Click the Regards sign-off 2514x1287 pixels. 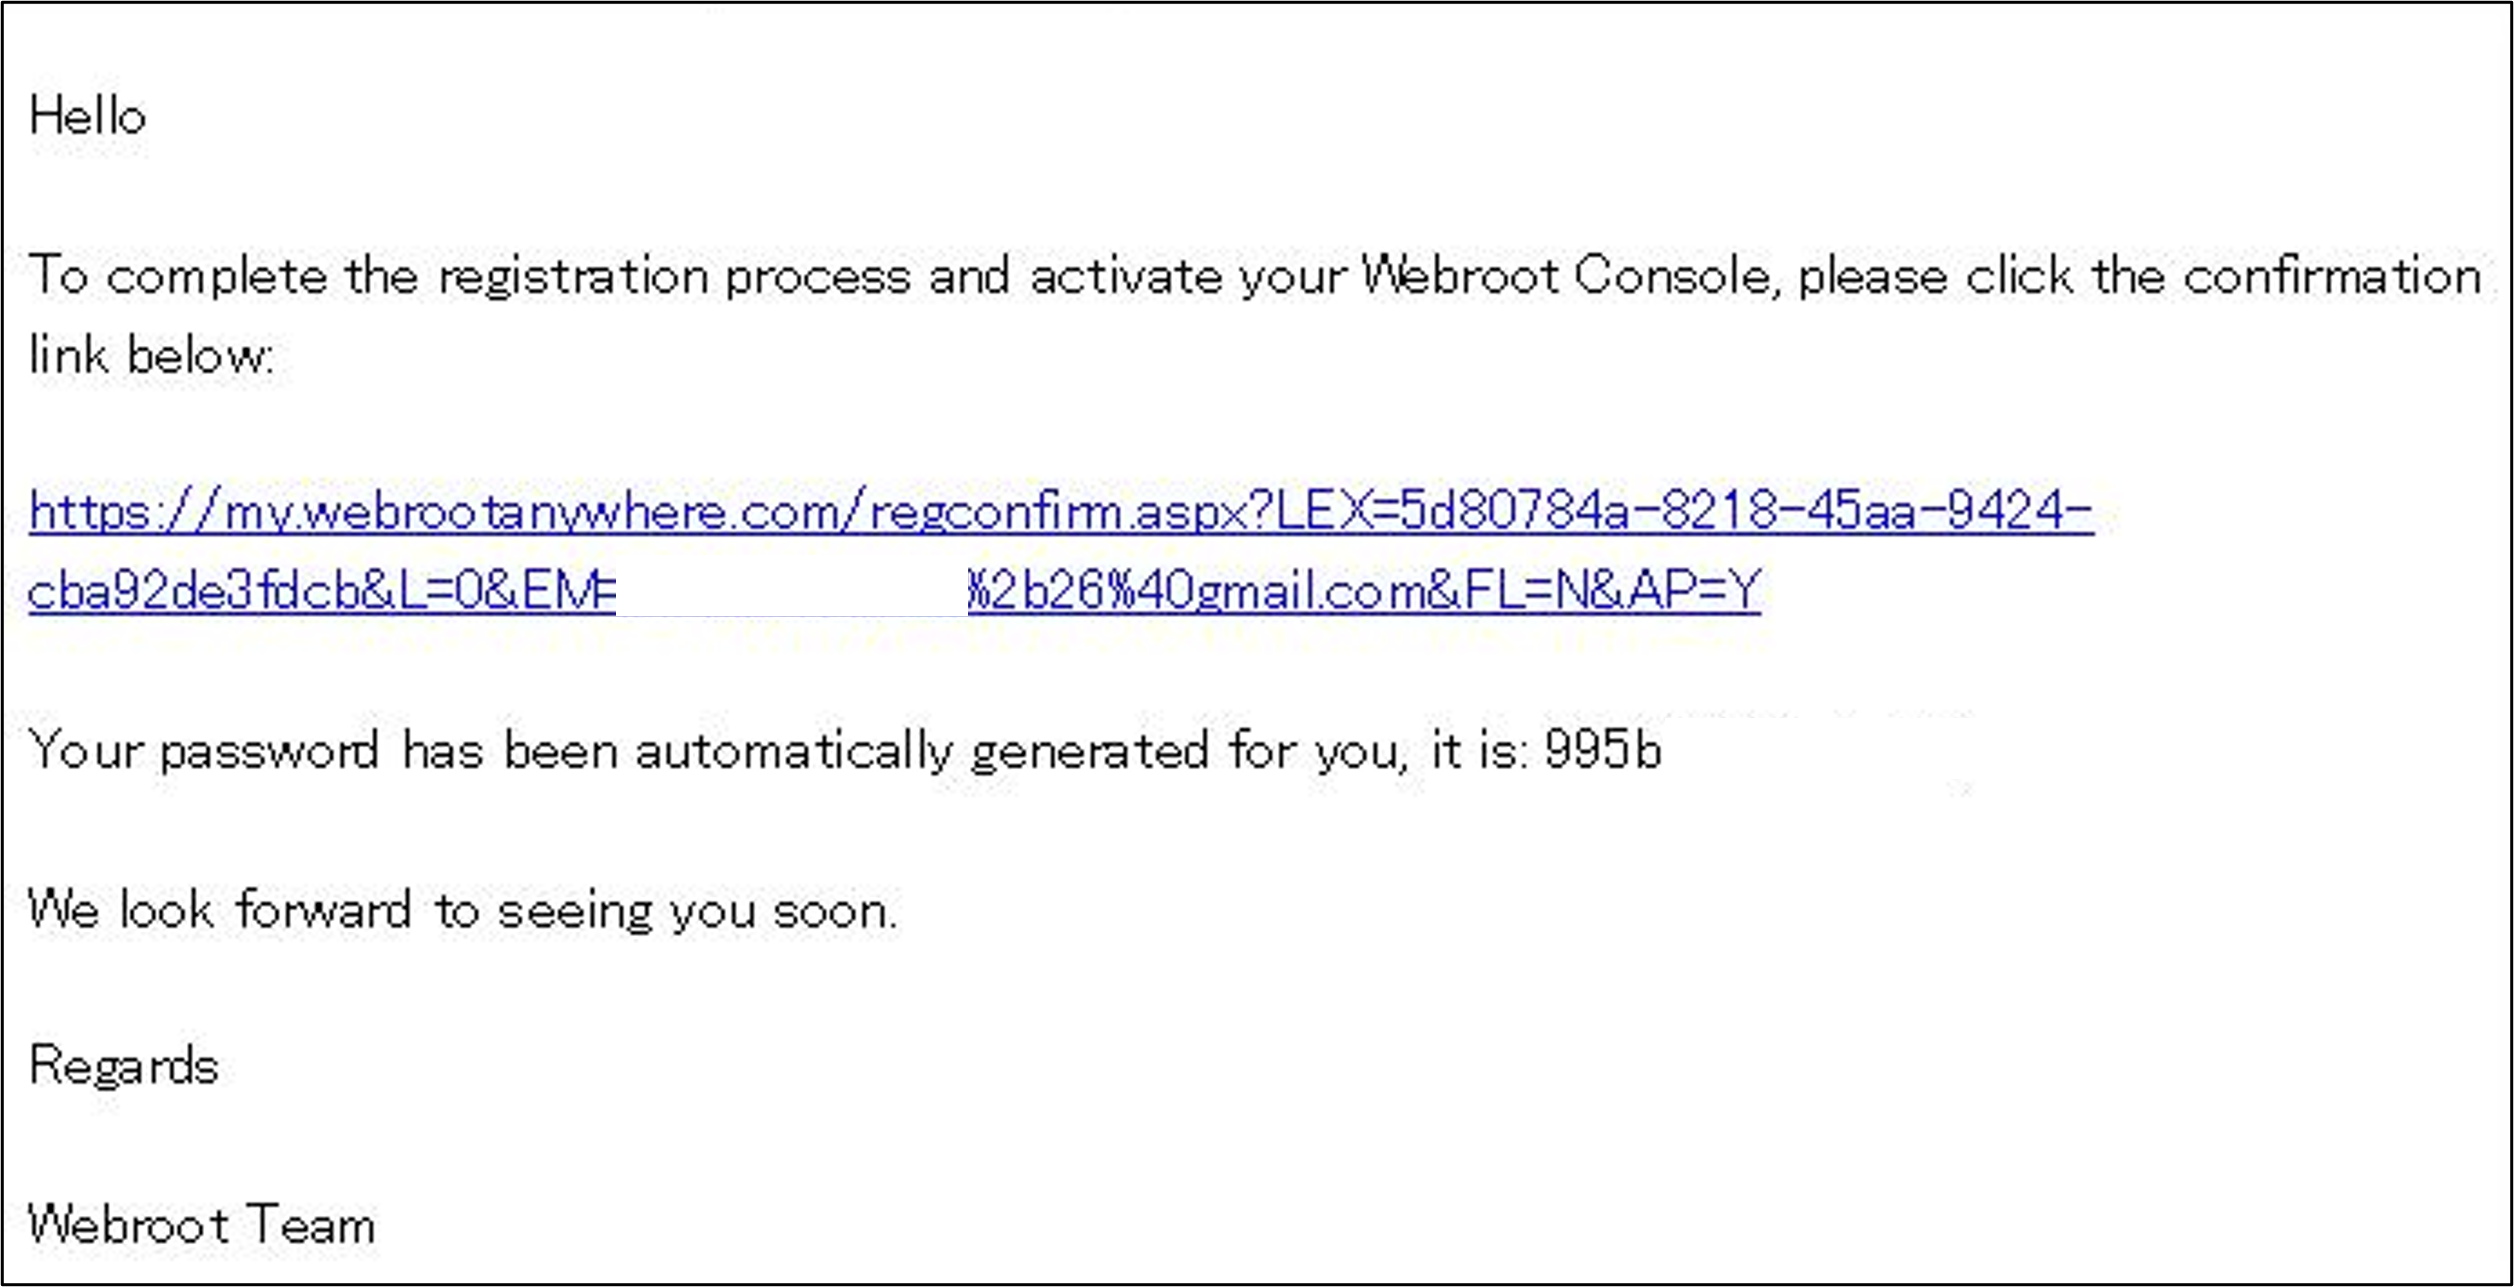(x=123, y=1066)
